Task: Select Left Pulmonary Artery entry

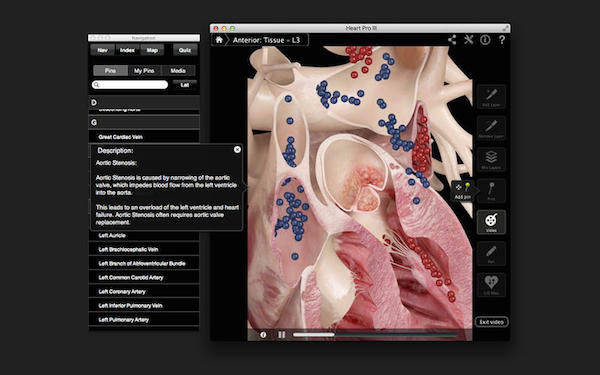Action: tap(144, 320)
